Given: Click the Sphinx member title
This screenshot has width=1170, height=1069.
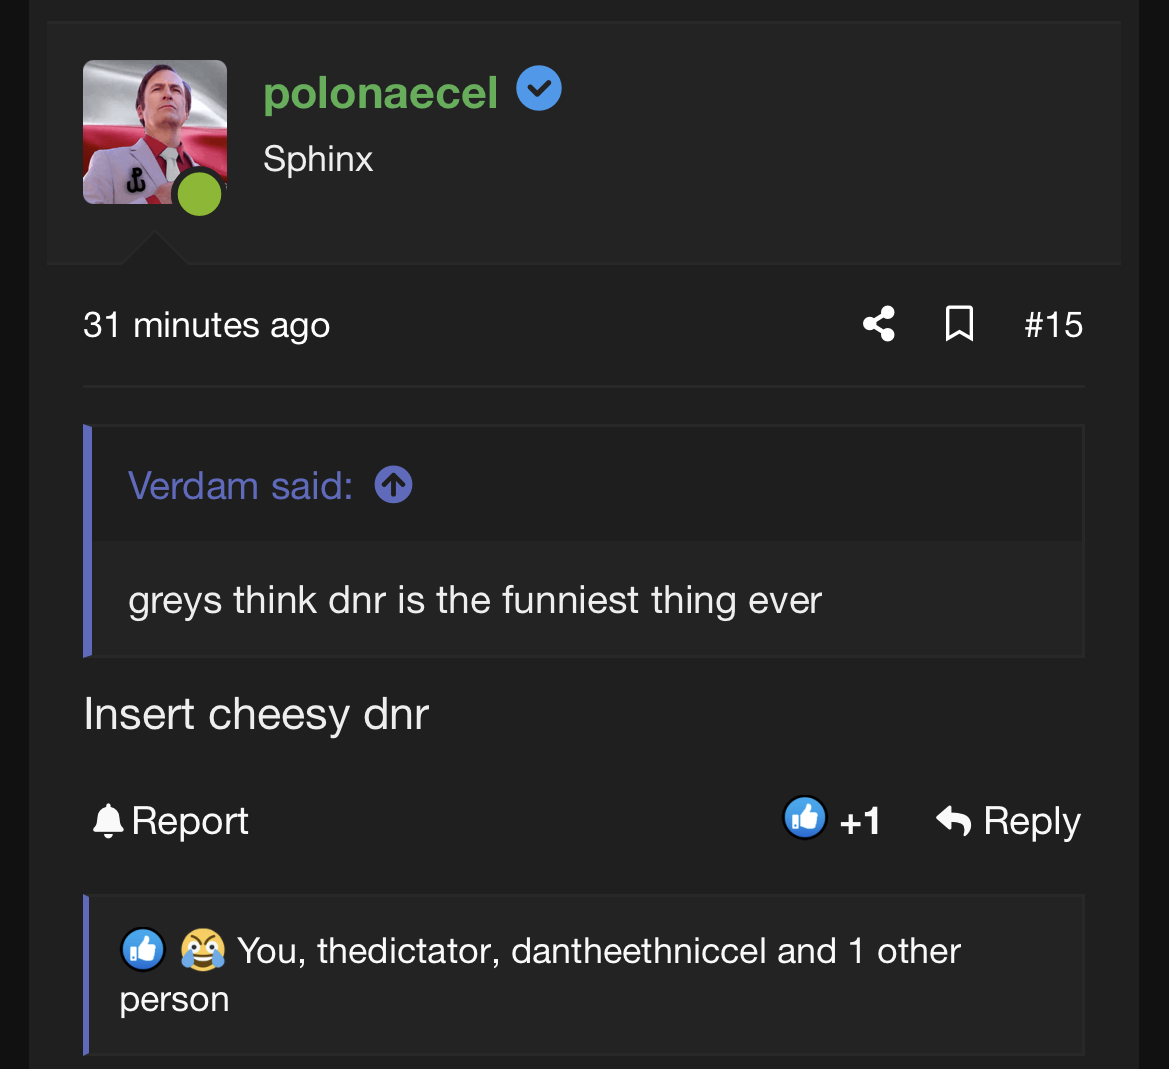Looking at the screenshot, I should pyautogui.click(x=317, y=158).
